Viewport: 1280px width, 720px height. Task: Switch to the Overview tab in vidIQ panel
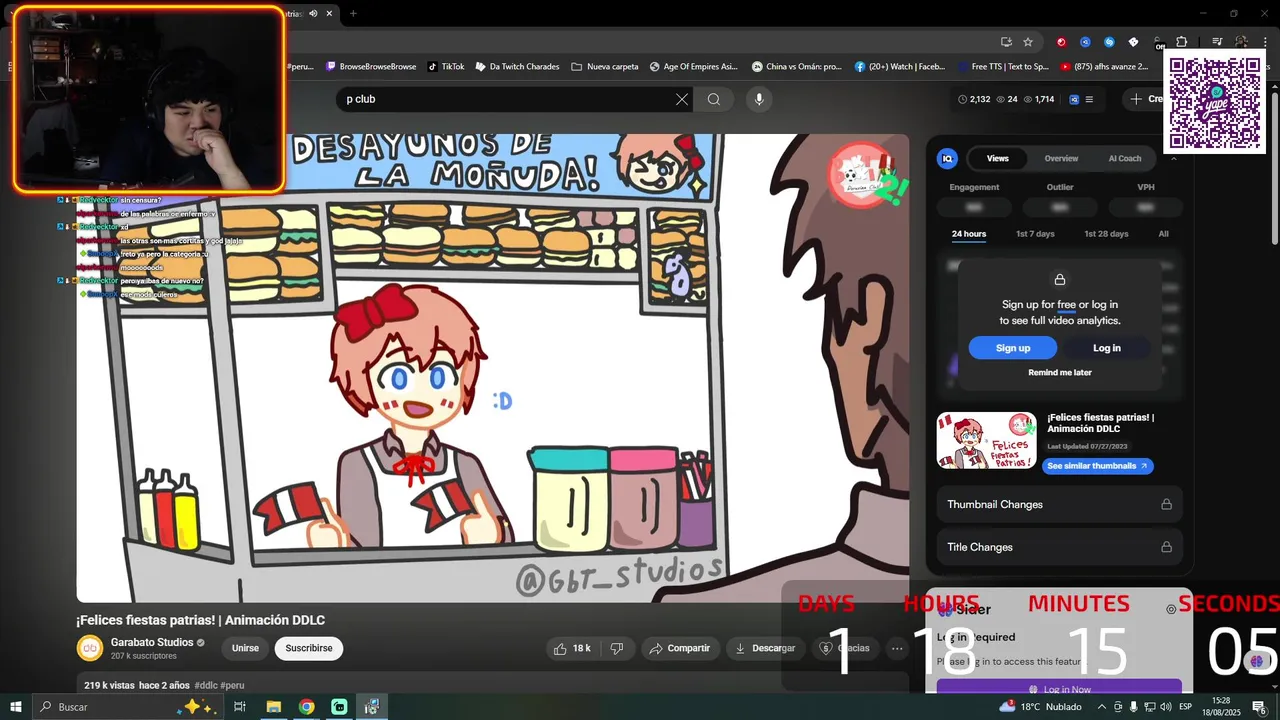[x=1061, y=158]
